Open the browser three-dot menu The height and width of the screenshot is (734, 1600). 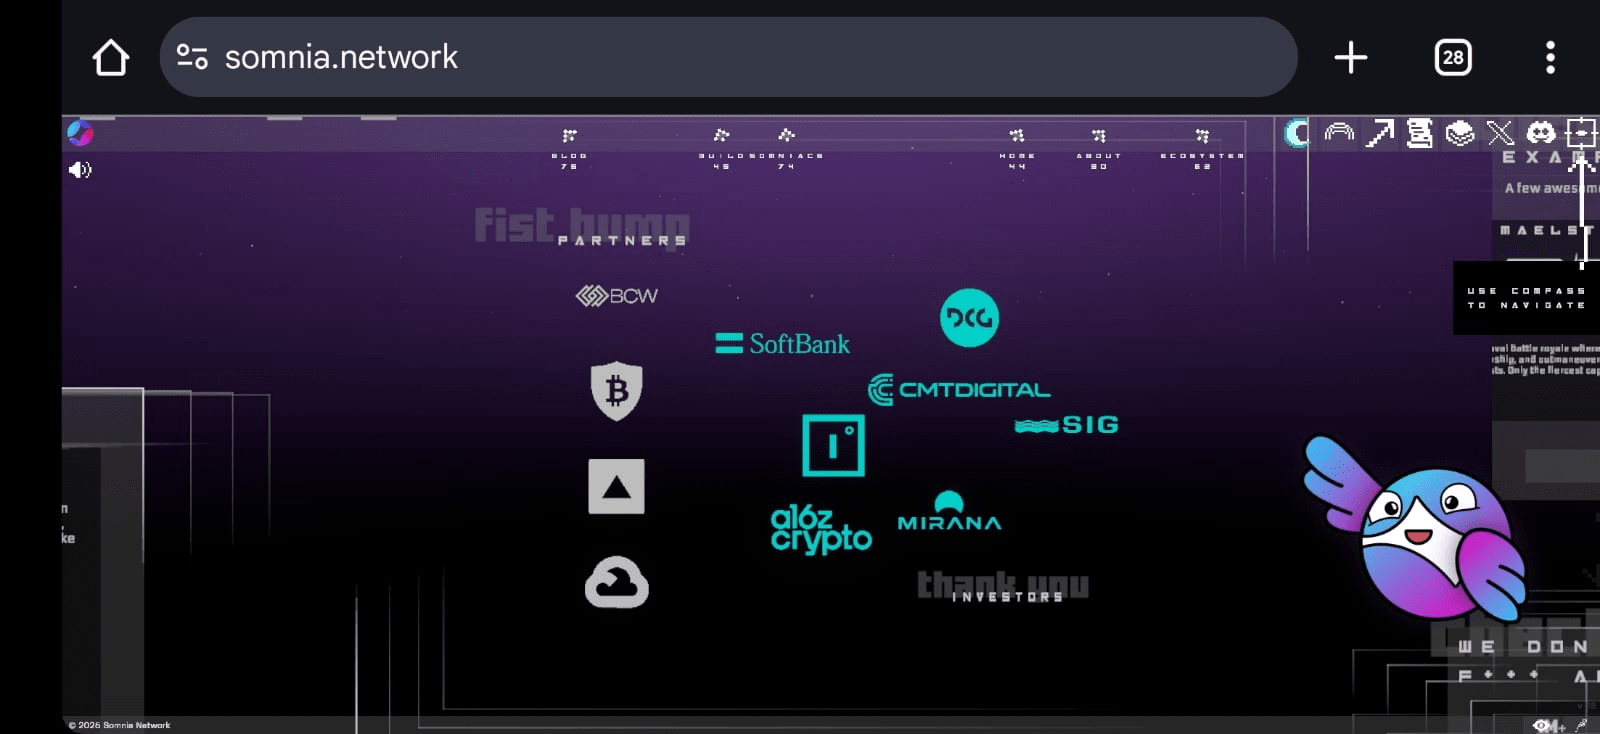pyautogui.click(x=1550, y=57)
